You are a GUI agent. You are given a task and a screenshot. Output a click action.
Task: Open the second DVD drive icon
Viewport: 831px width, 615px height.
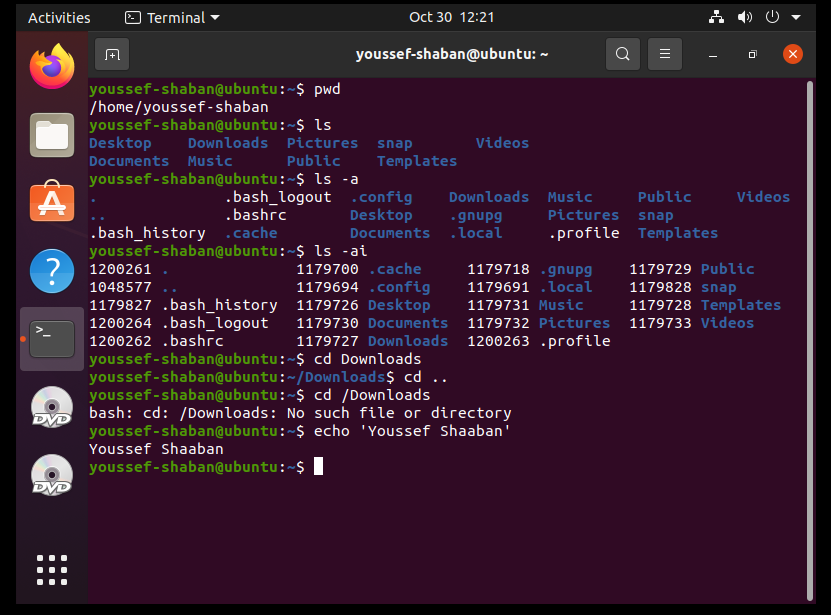pos(51,476)
